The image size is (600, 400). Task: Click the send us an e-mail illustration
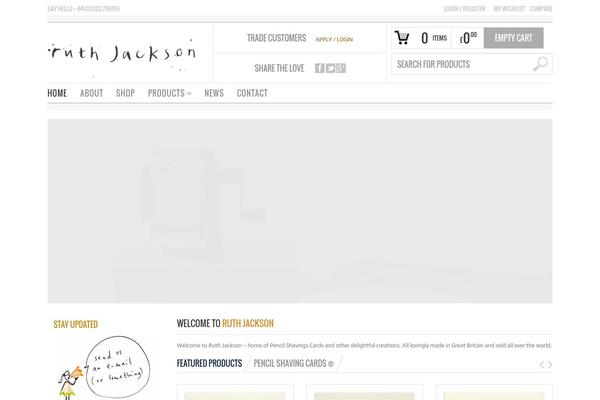point(104,367)
